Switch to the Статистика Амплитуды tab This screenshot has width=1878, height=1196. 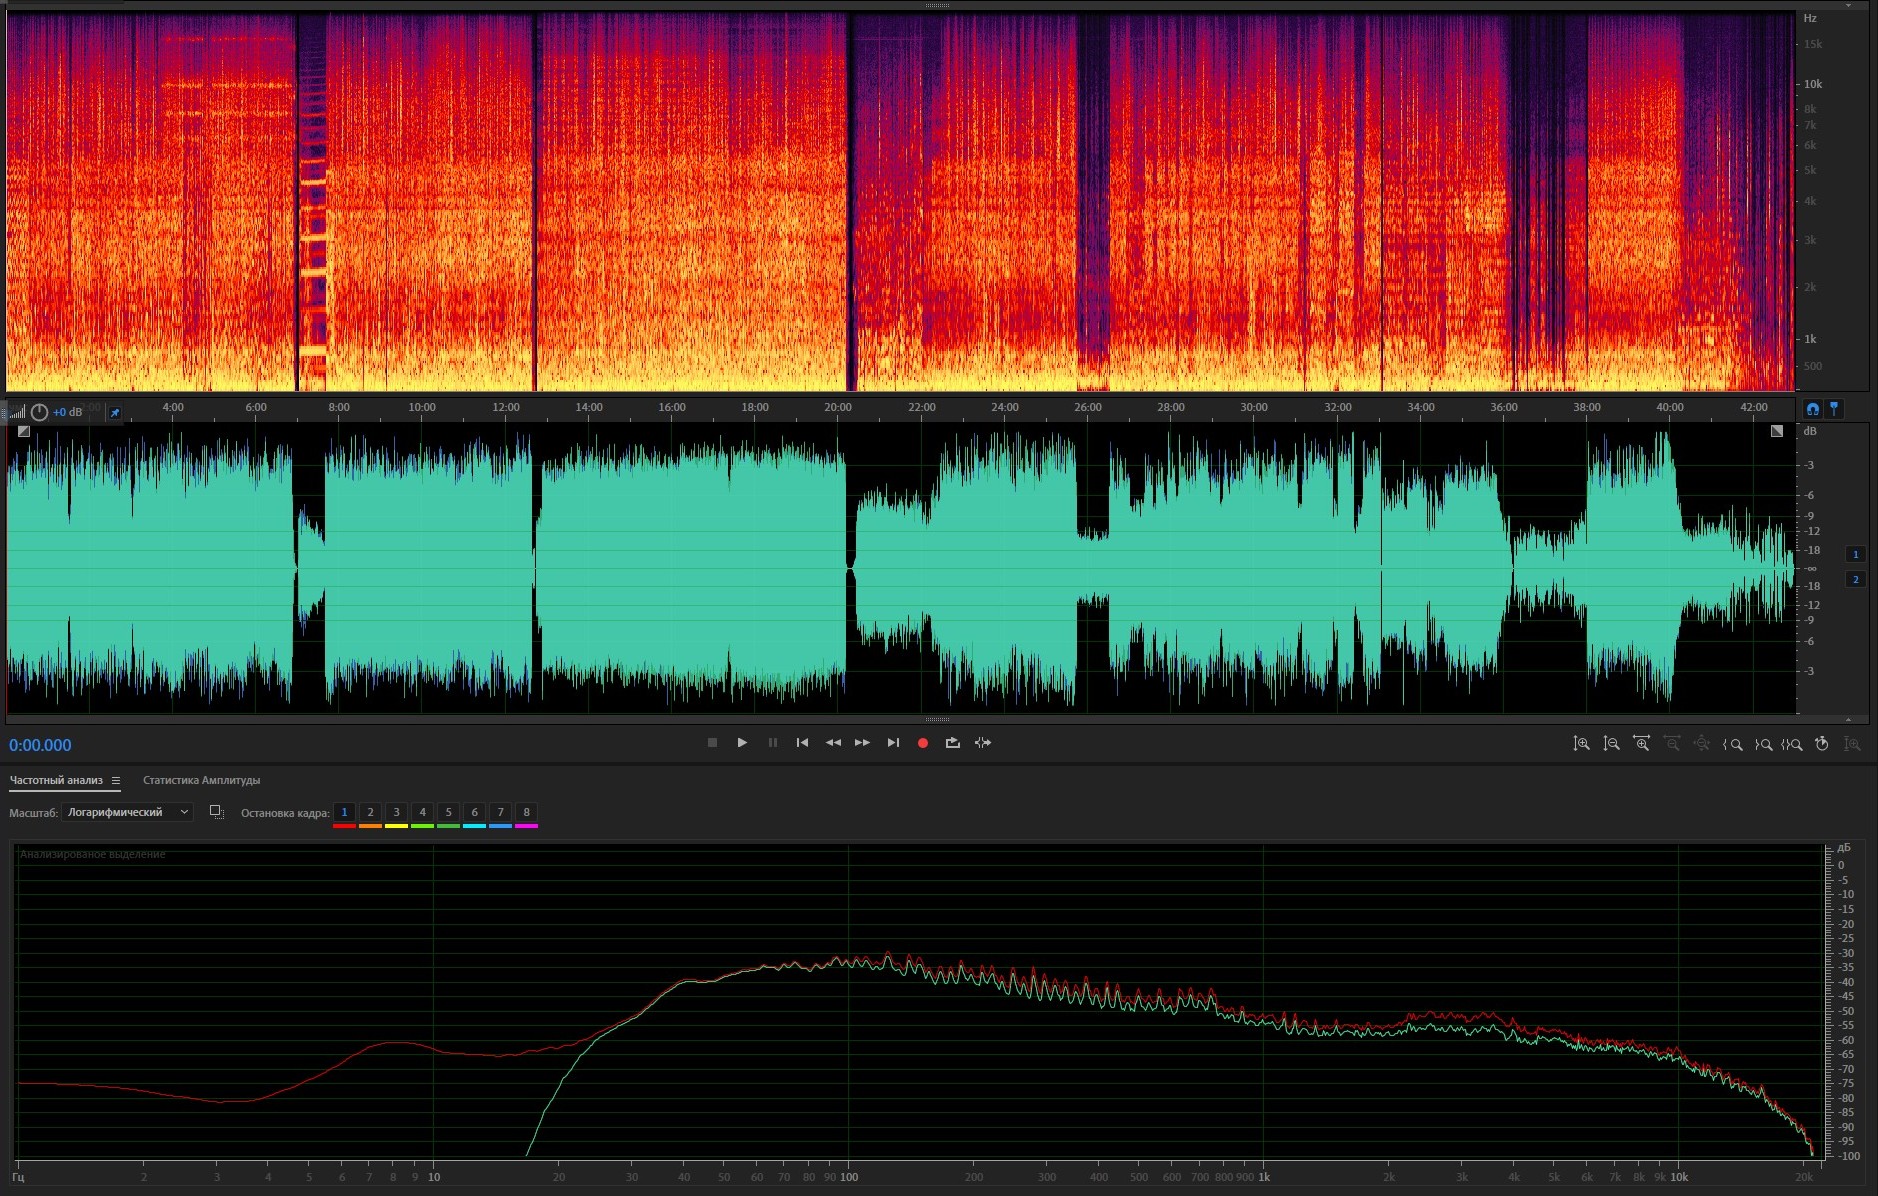pos(201,780)
